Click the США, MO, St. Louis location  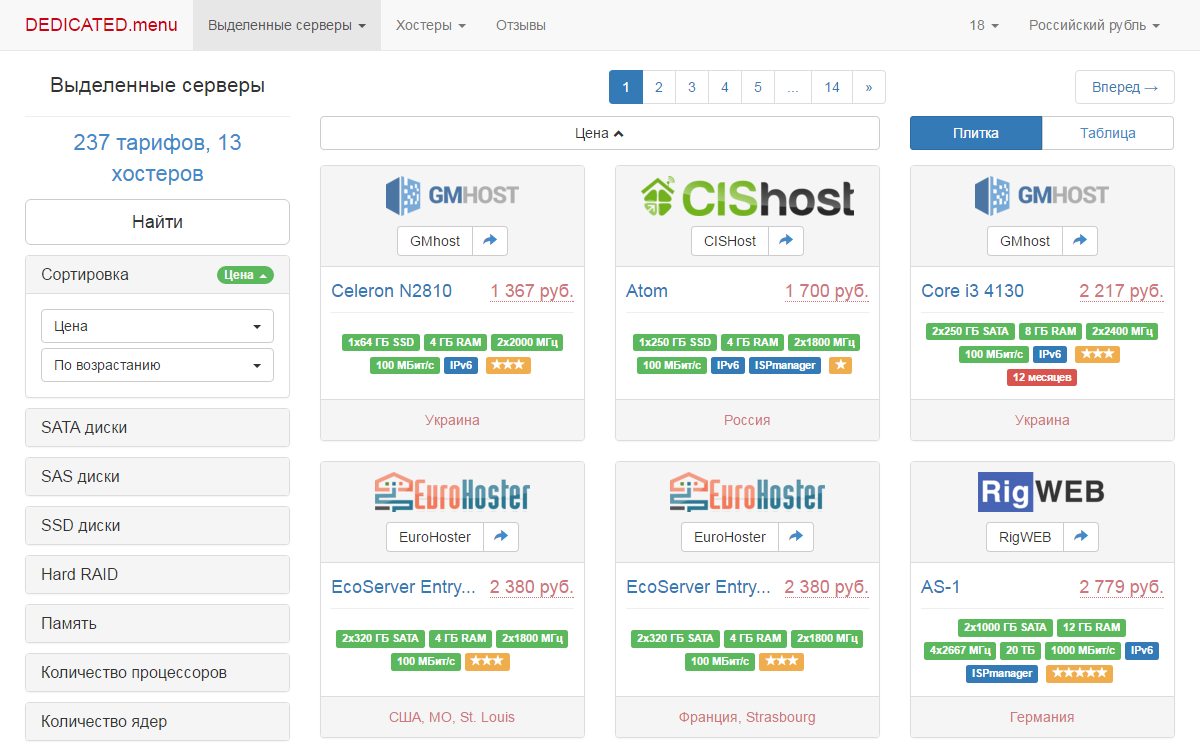pyautogui.click(x=452, y=717)
